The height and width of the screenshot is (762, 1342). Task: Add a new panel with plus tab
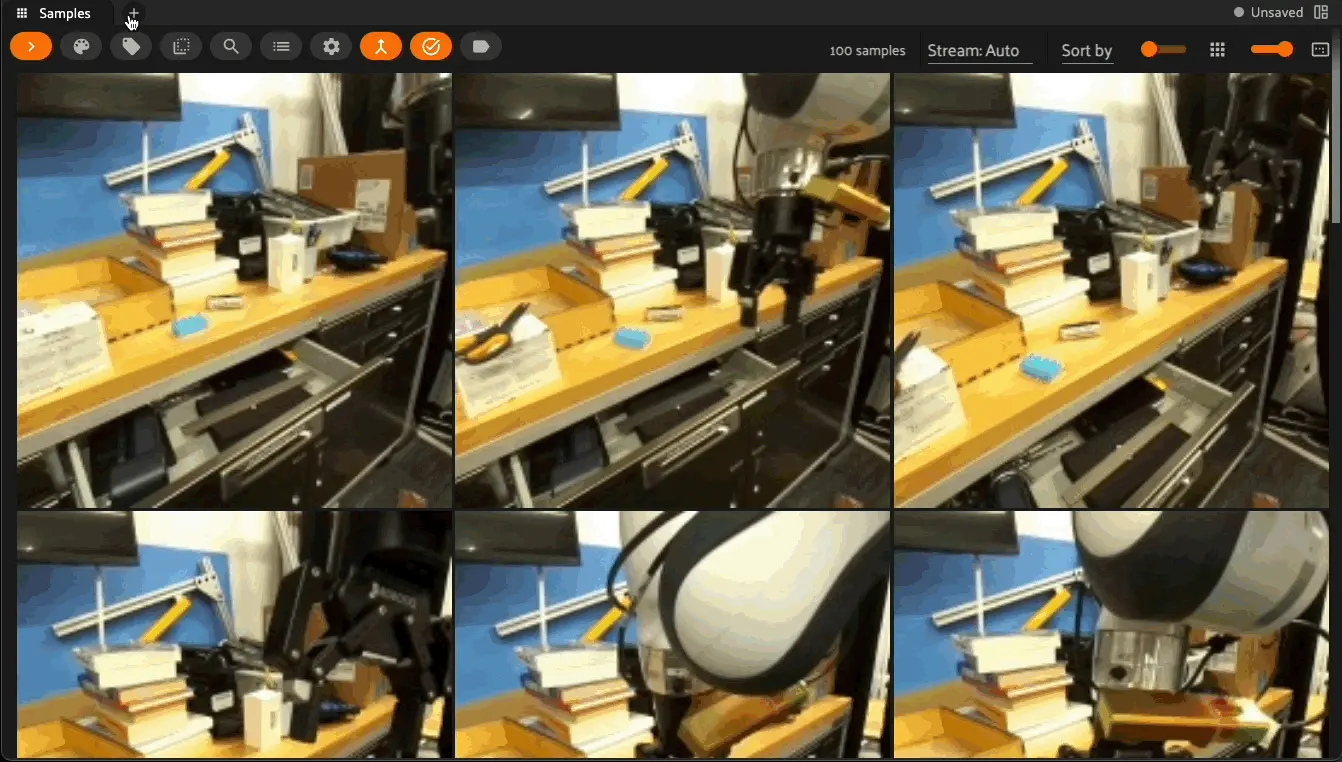(x=133, y=13)
